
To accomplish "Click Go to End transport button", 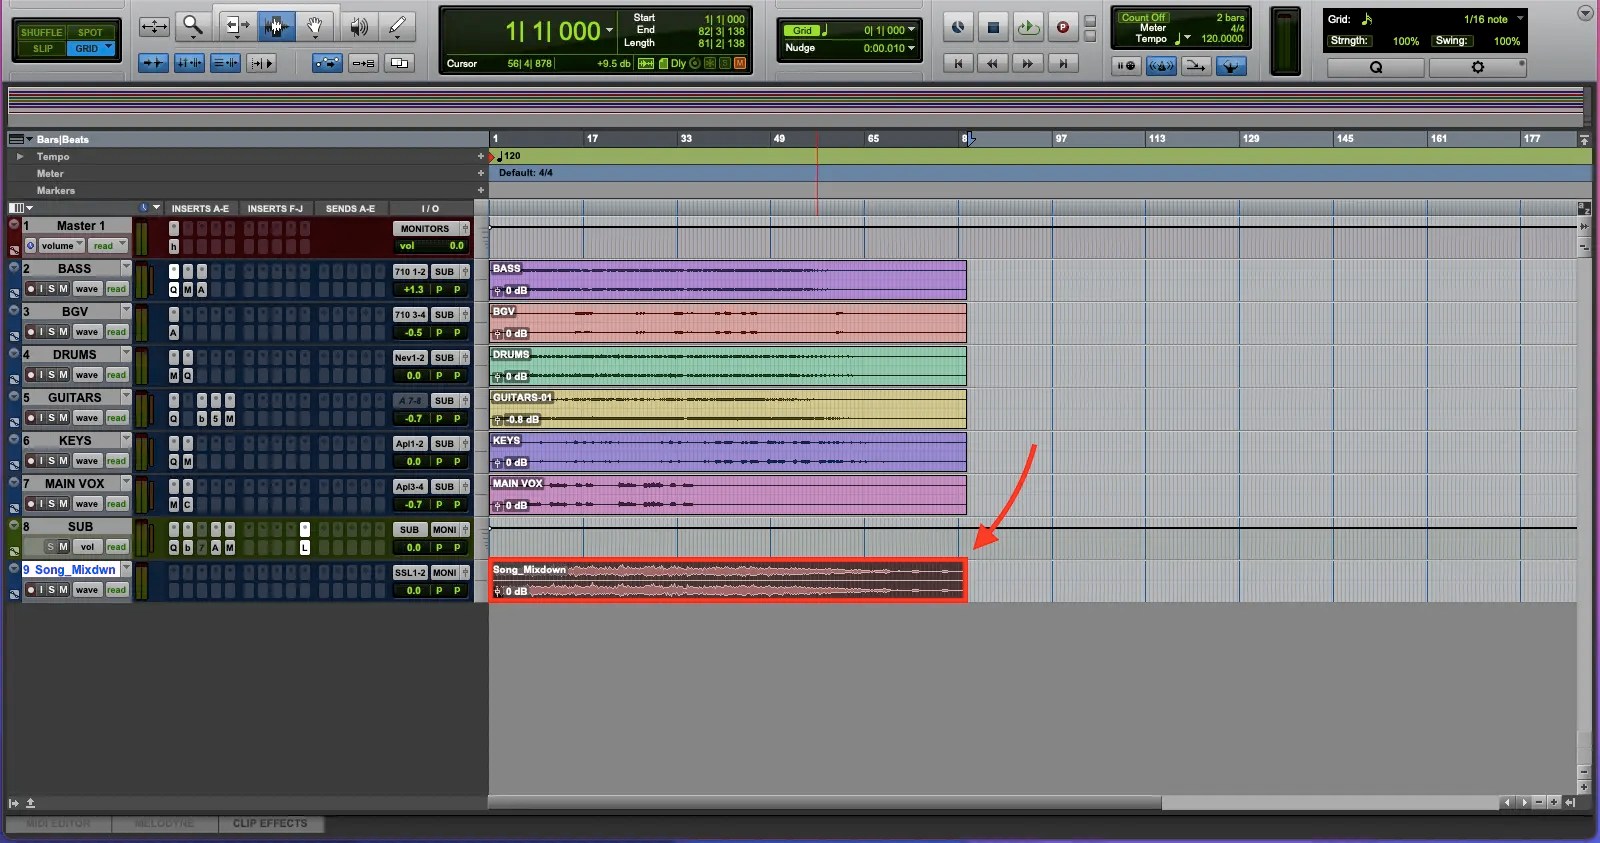I will pos(1063,63).
